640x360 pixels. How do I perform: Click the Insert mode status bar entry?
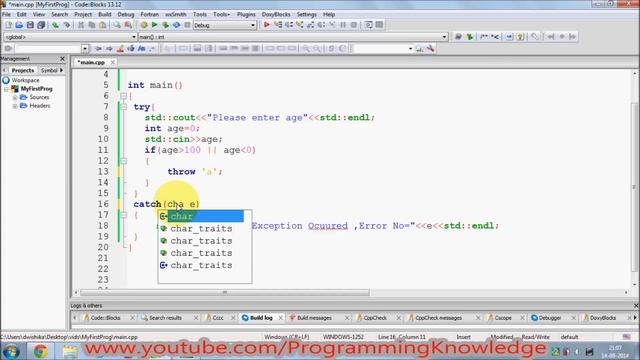coord(463,337)
